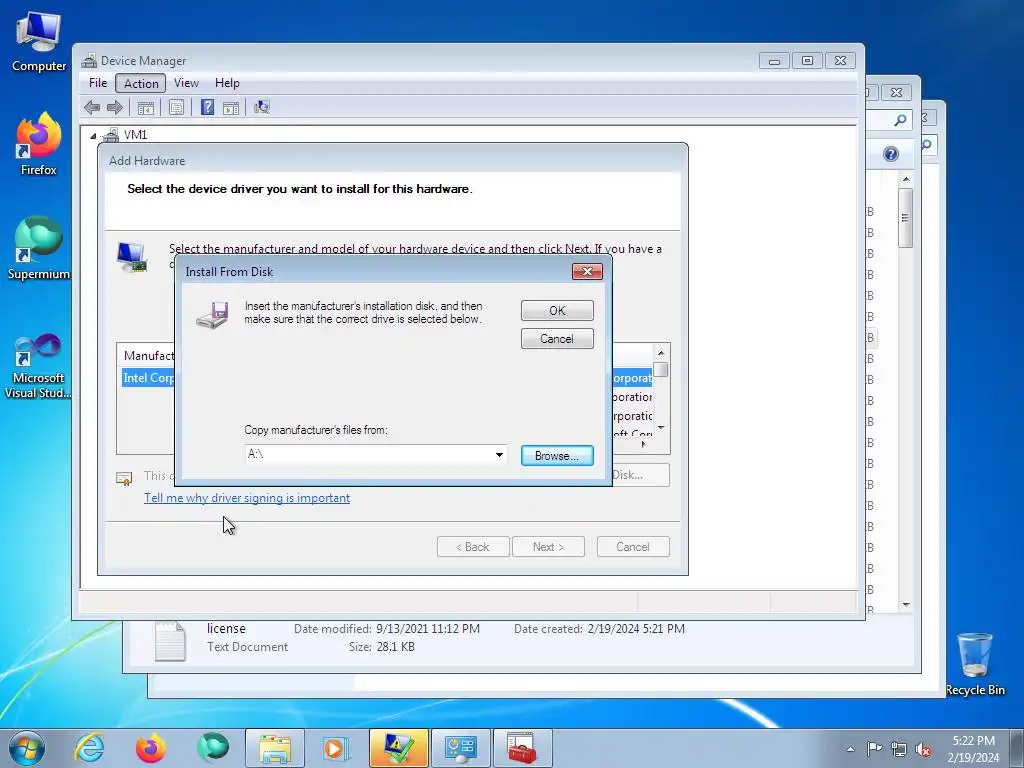
Task: Open Windows Media Player taskbar icon
Action: click(x=336, y=748)
